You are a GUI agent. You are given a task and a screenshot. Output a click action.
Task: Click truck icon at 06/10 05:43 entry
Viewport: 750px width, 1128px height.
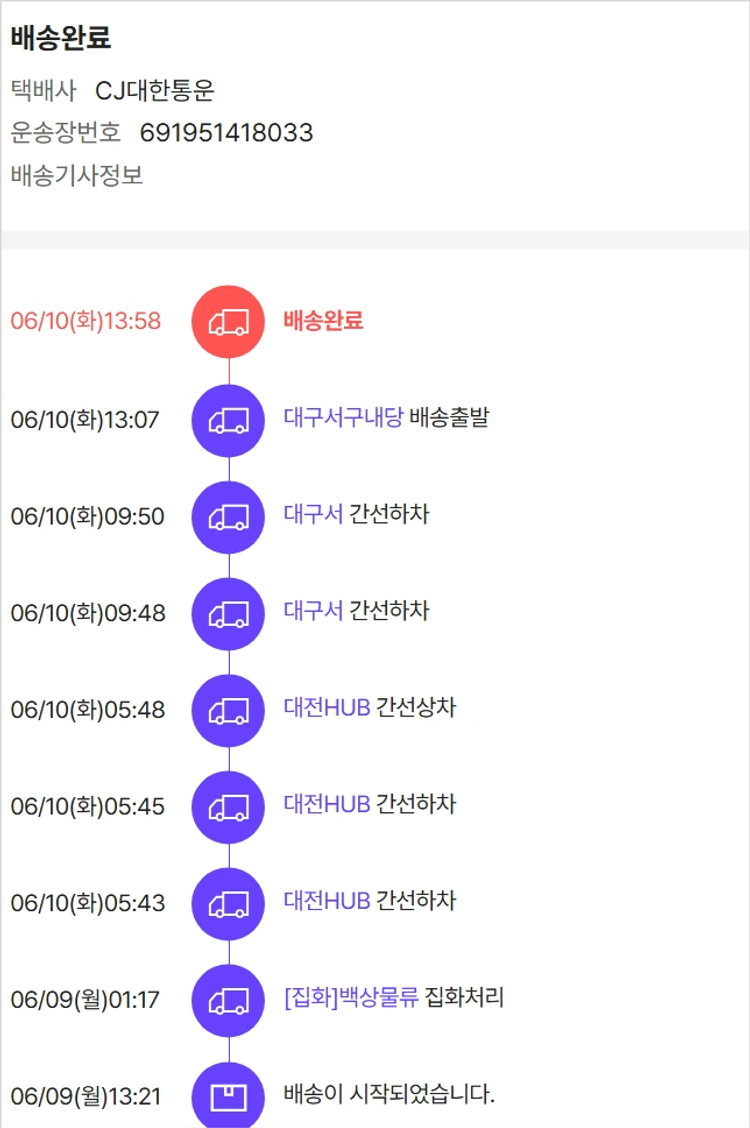pyautogui.click(x=228, y=903)
